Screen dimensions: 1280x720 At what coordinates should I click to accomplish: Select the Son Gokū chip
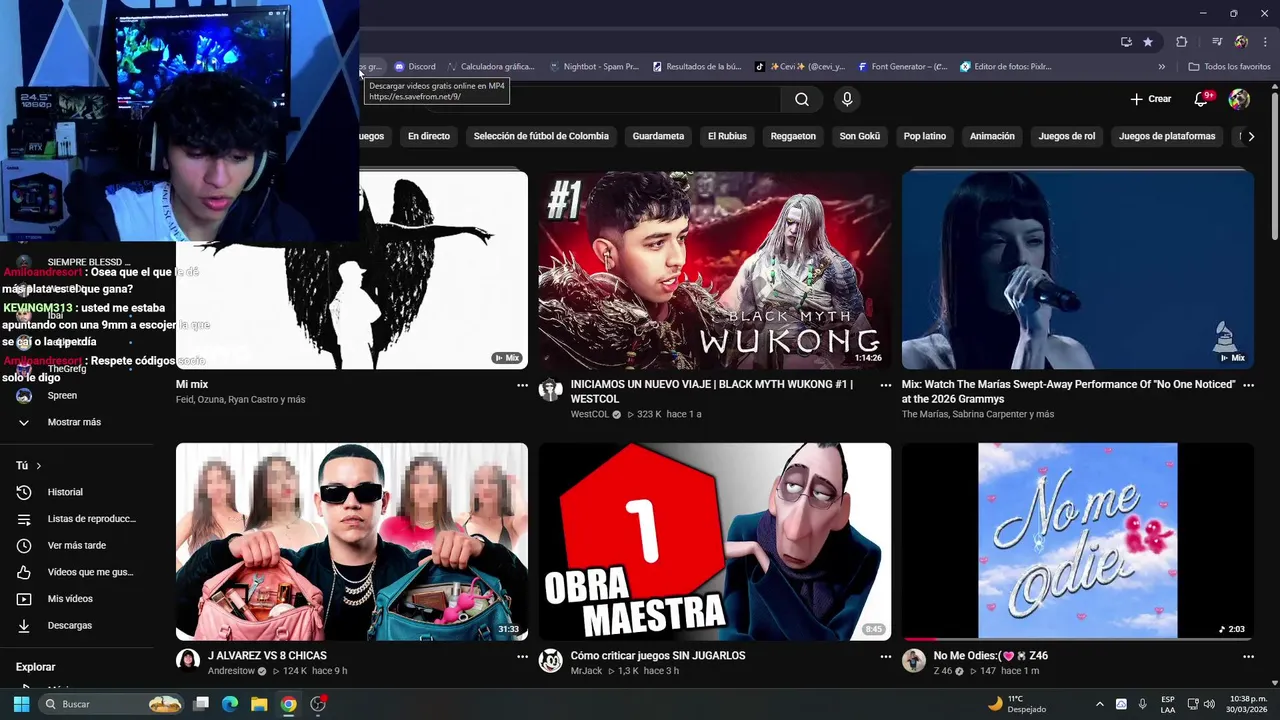pos(860,136)
